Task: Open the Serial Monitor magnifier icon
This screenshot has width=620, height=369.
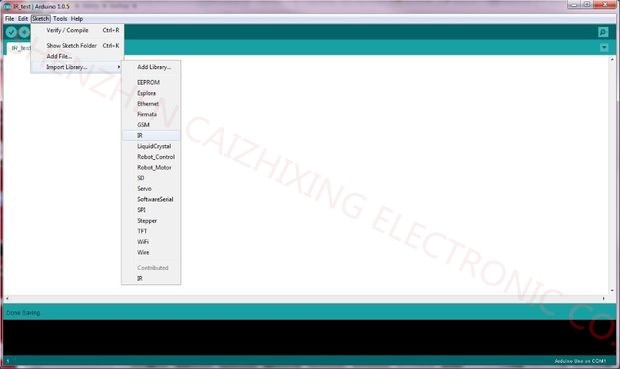Action: coord(603,32)
